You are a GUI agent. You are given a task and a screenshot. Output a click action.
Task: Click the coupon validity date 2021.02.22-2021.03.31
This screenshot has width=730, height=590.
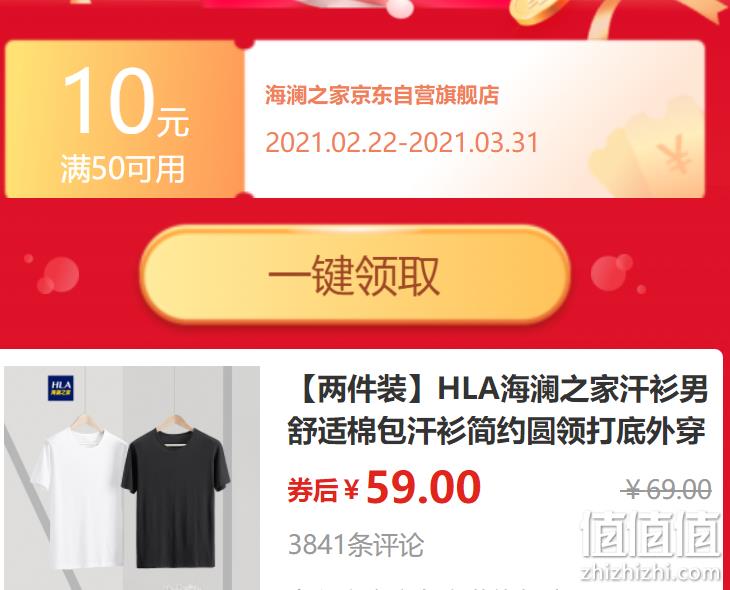coord(401,142)
